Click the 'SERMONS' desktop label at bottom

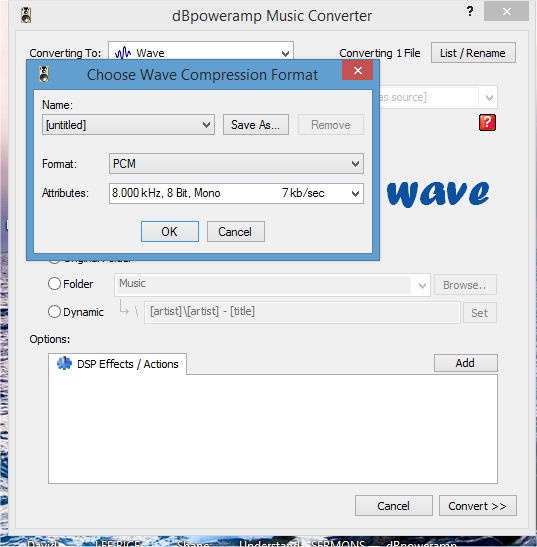338,543
